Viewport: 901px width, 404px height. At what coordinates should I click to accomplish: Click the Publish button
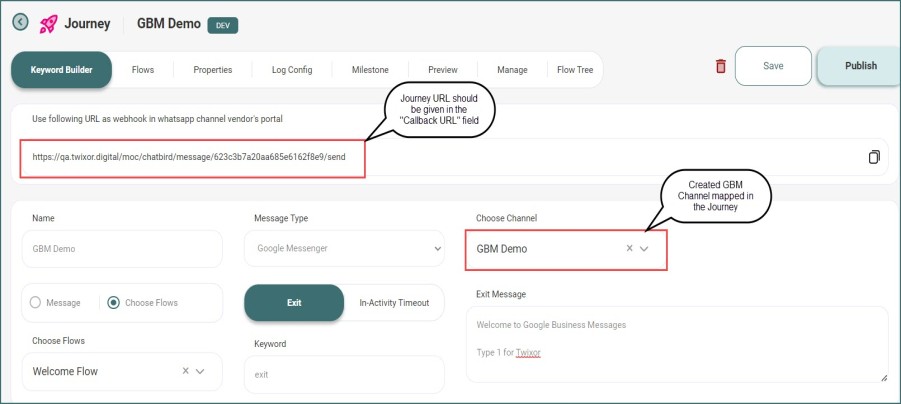pyautogui.click(x=860, y=66)
